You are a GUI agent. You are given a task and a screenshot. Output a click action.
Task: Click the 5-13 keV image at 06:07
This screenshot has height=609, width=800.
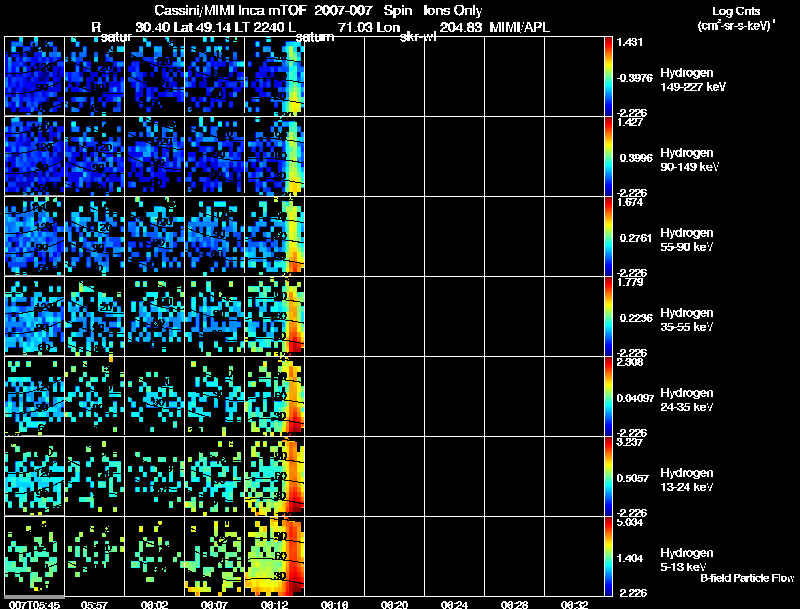(x=214, y=557)
